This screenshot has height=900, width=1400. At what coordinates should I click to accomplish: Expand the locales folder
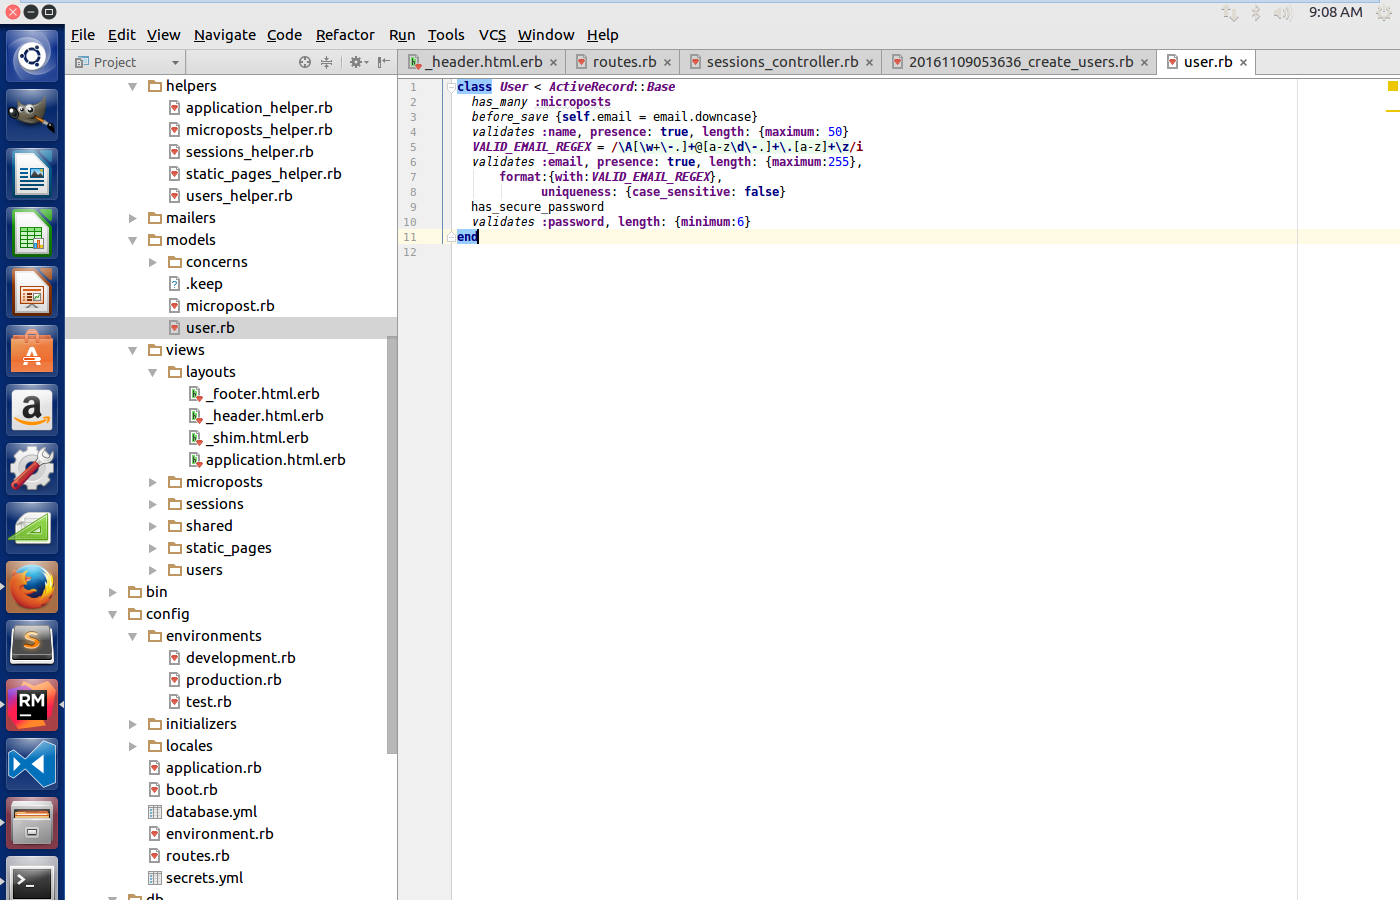(x=132, y=746)
